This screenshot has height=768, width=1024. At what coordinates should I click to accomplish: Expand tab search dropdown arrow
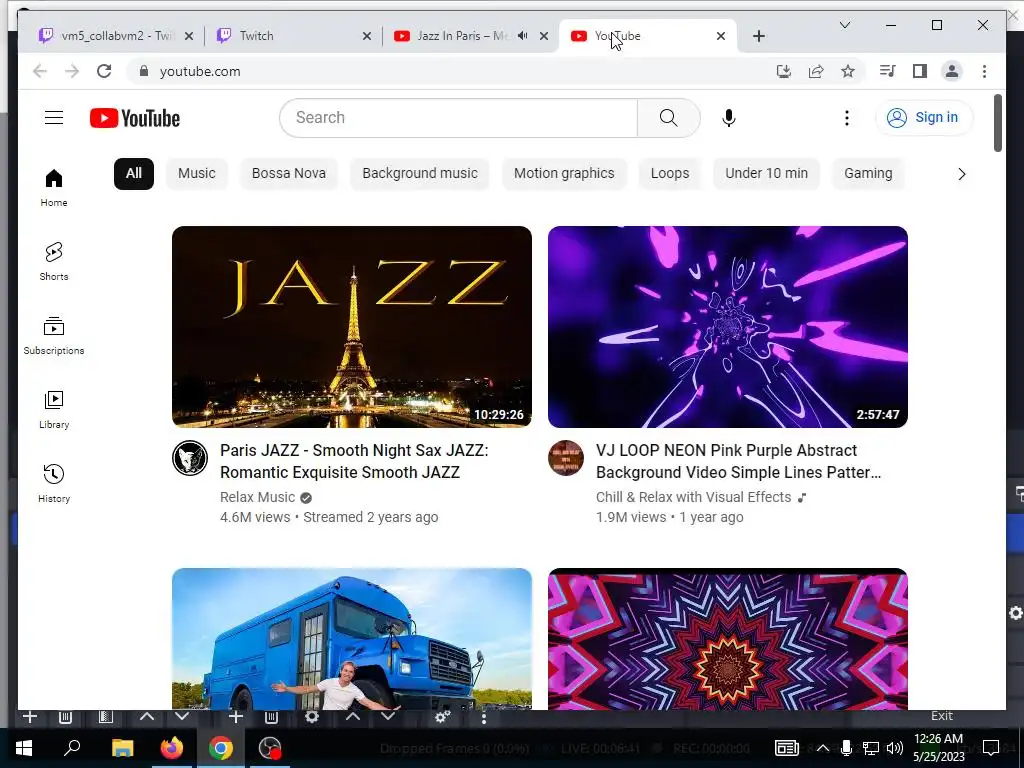click(x=844, y=25)
